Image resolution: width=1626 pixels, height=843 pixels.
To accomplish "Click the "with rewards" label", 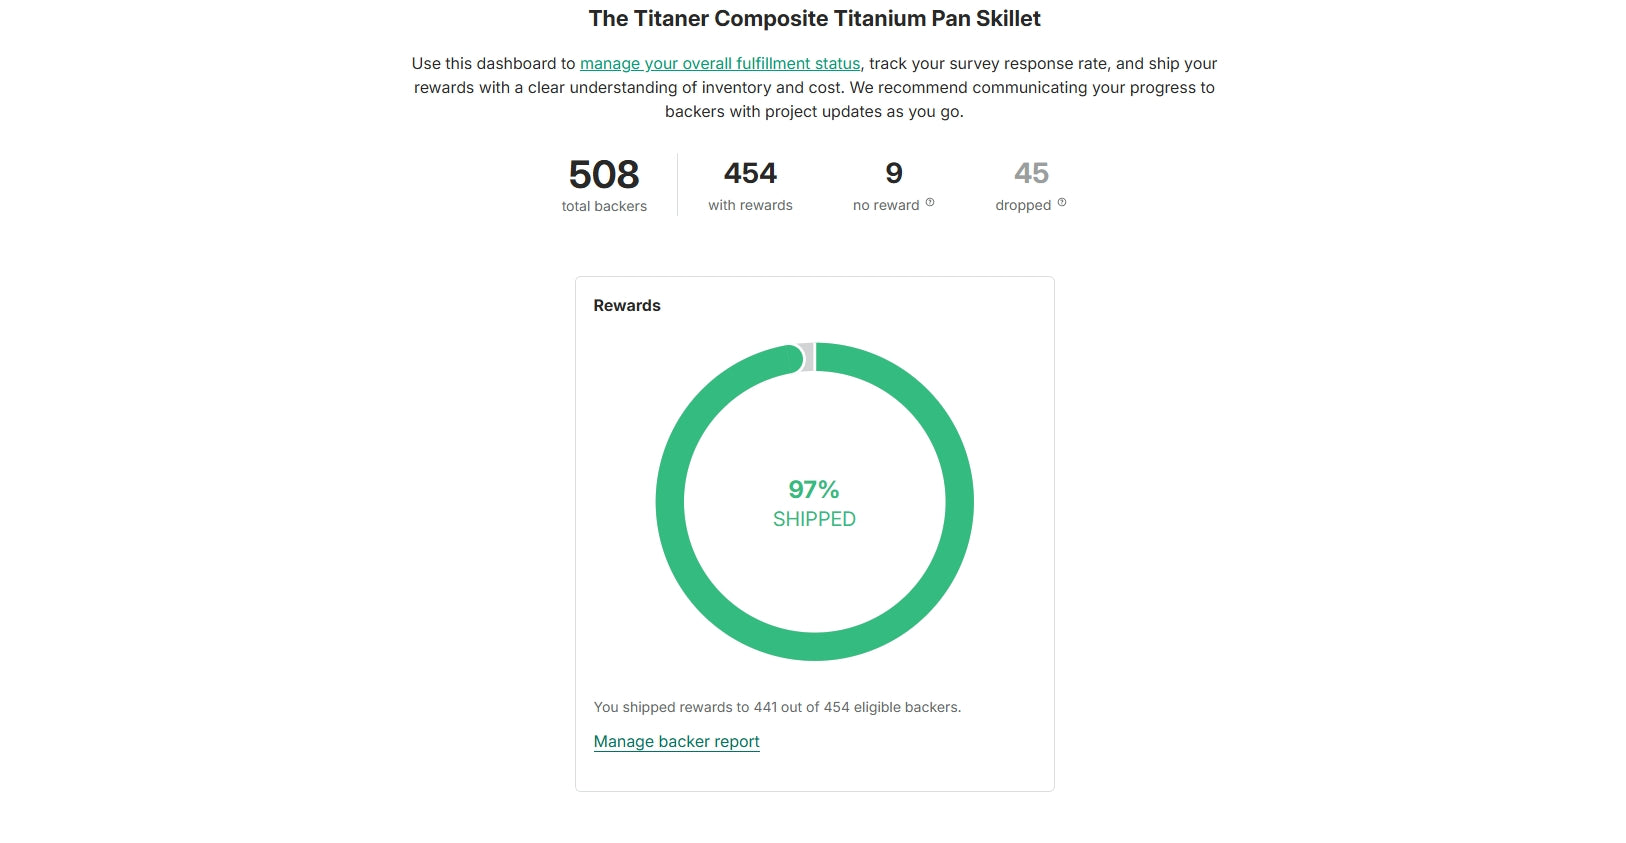I will [750, 206].
